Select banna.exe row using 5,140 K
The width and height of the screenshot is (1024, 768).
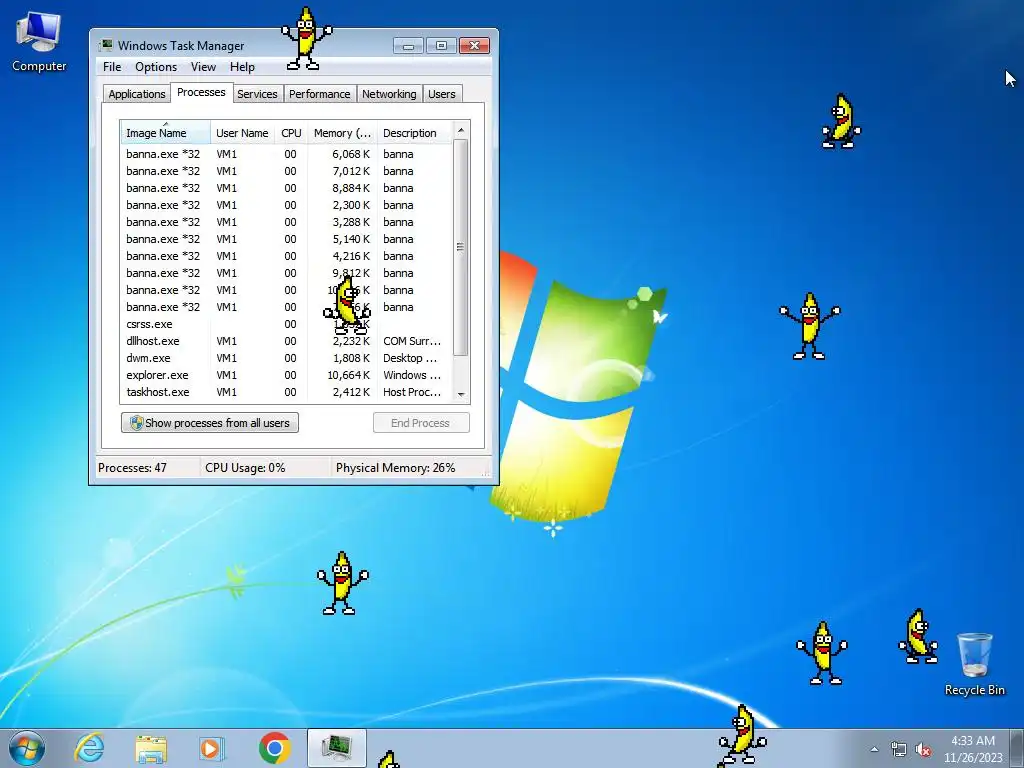click(286, 239)
